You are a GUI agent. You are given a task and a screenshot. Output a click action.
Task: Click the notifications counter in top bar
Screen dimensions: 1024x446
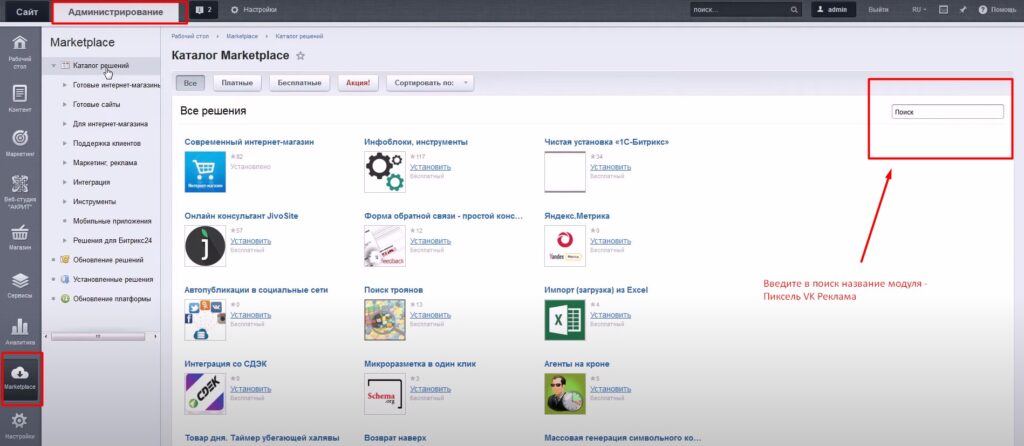(204, 9)
